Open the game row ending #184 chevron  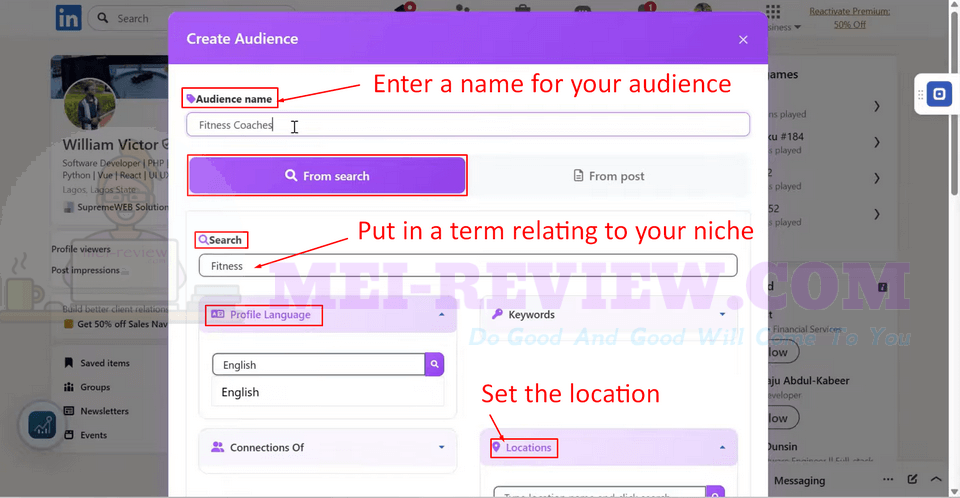tap(877, 143)
